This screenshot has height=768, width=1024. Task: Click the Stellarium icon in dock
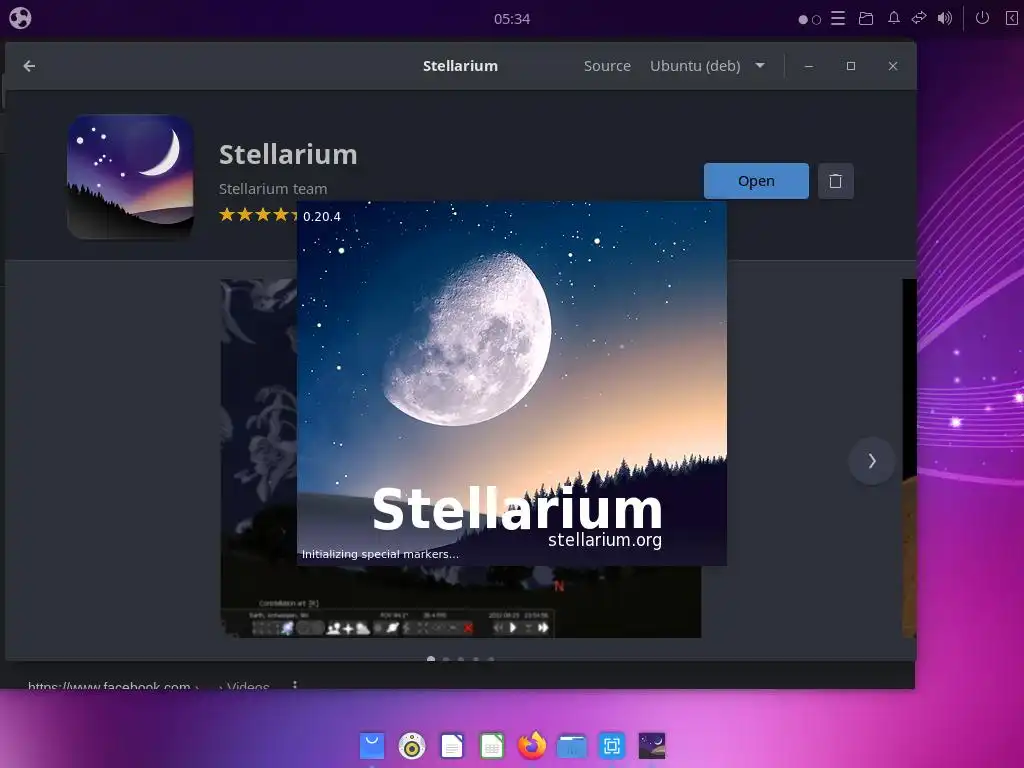pos(652,746)
